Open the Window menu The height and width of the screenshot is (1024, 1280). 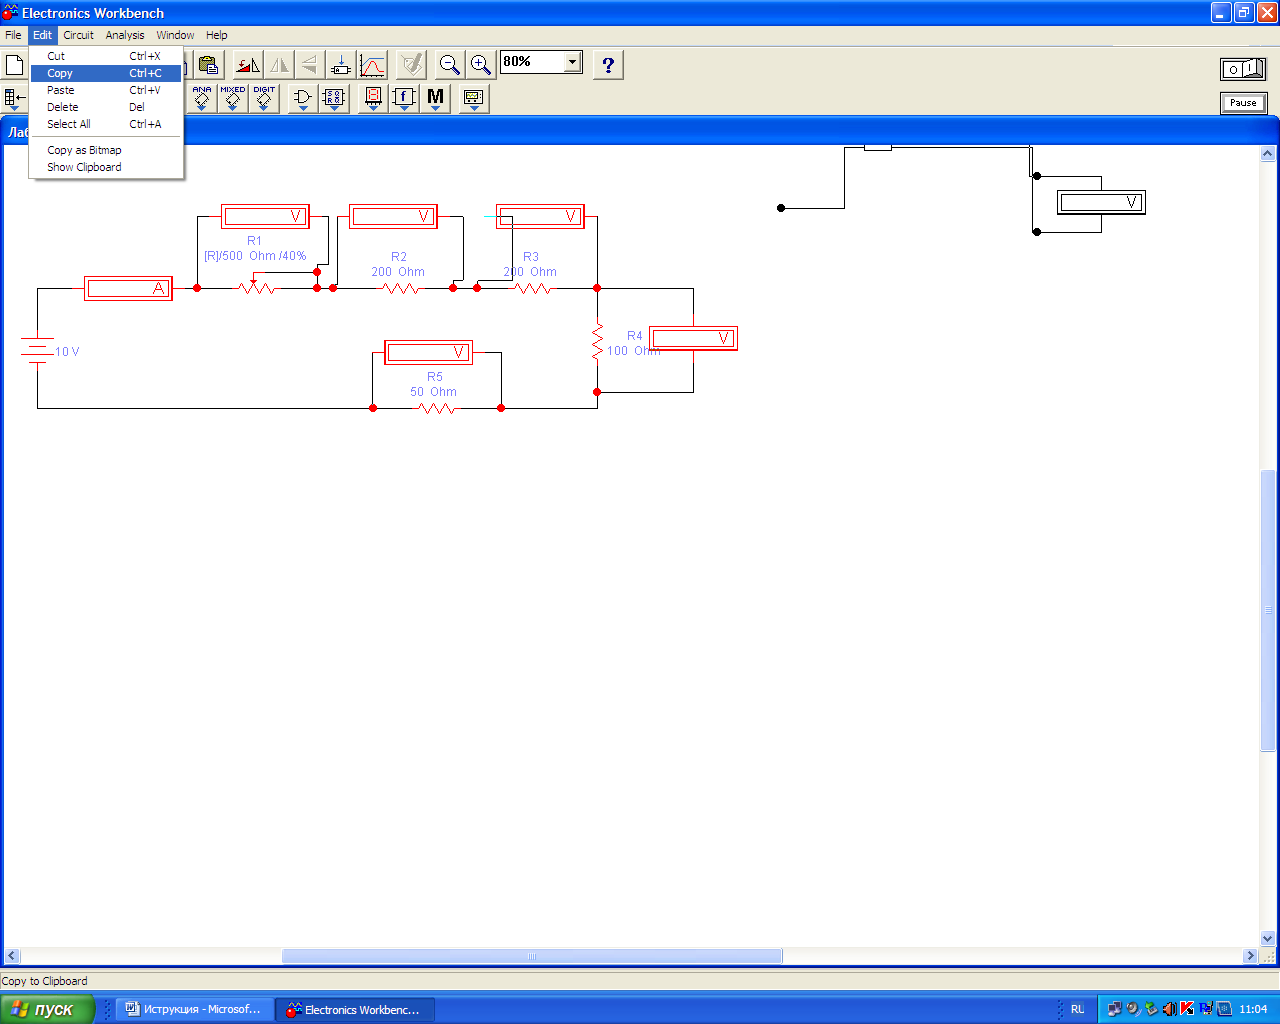175,35
